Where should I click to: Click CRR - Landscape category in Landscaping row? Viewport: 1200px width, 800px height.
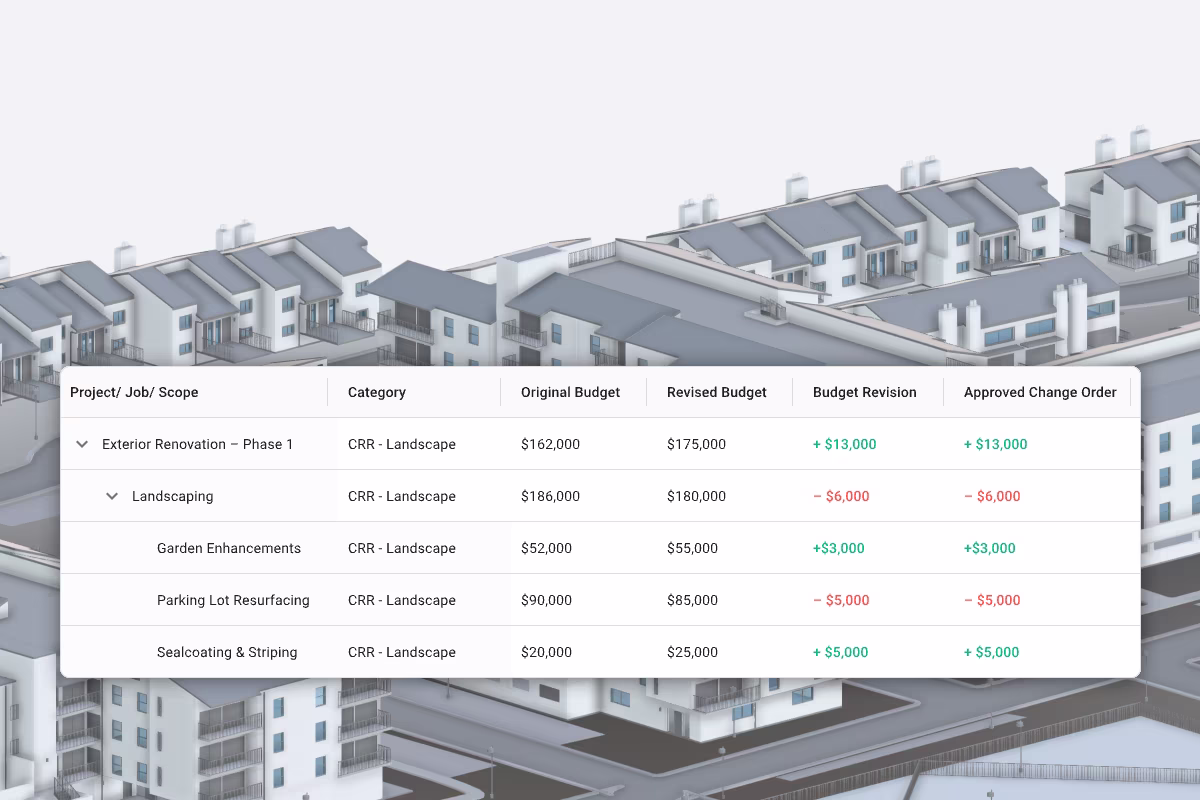[400, 496]
